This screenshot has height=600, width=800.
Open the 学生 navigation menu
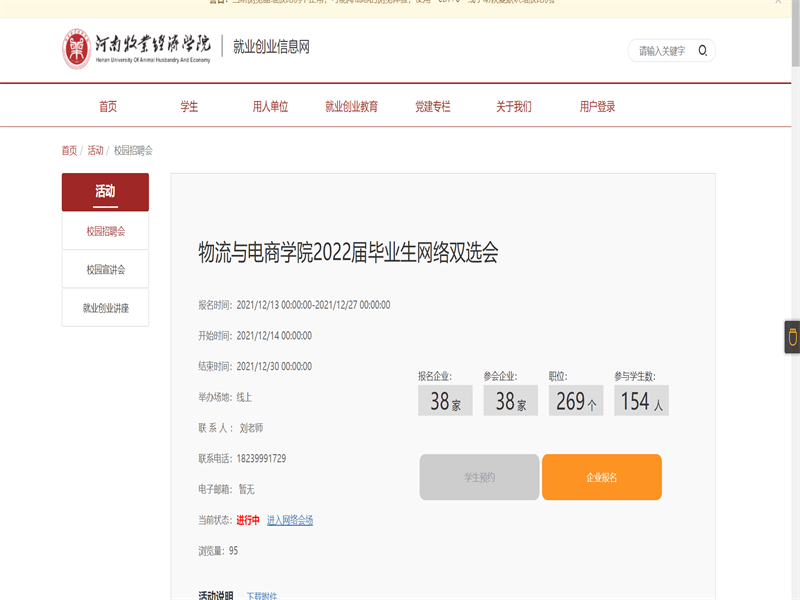coord(189,106)
